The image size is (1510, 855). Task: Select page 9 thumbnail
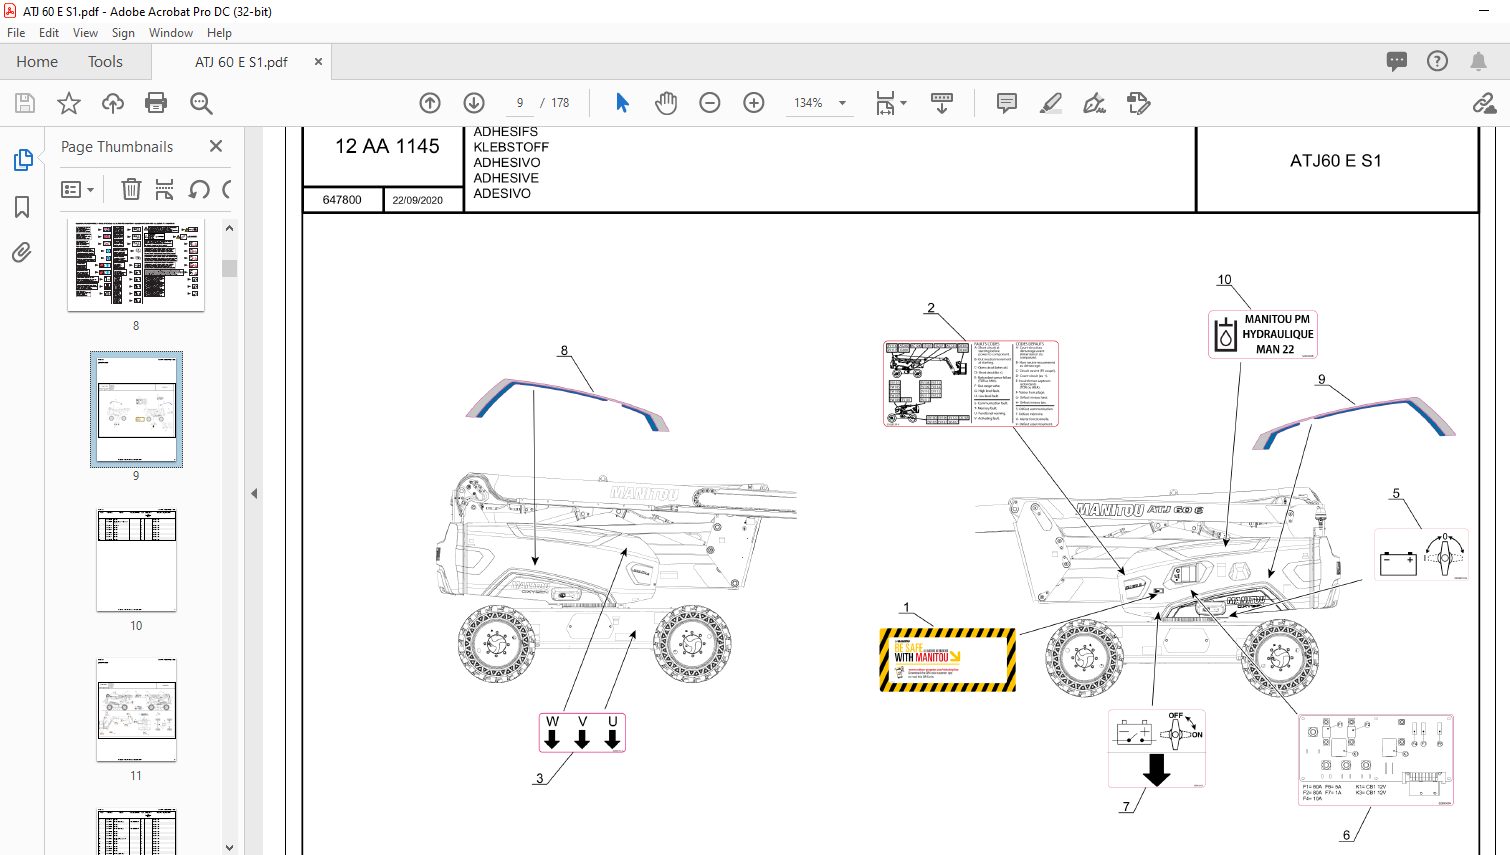point(136,408)
